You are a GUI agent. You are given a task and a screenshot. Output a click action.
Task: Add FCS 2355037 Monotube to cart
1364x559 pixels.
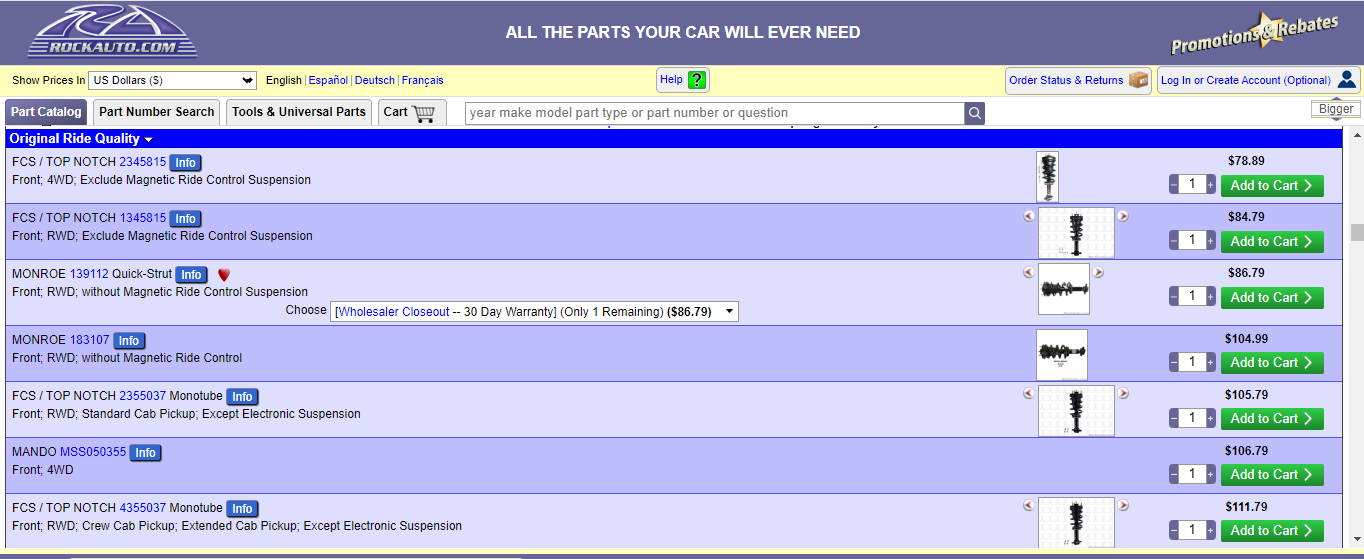1272,418
